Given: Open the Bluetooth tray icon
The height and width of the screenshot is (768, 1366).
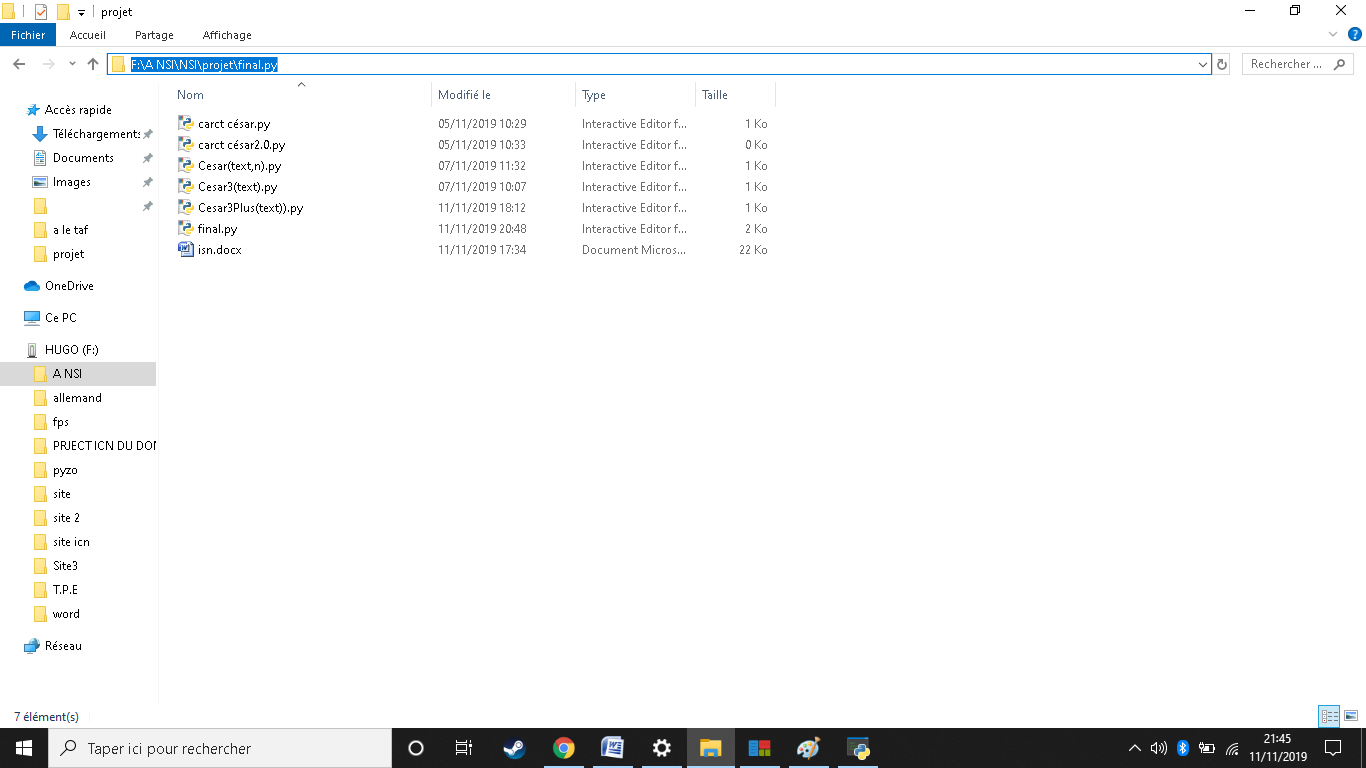Looking at the screenshot, I should [1182, 748].
